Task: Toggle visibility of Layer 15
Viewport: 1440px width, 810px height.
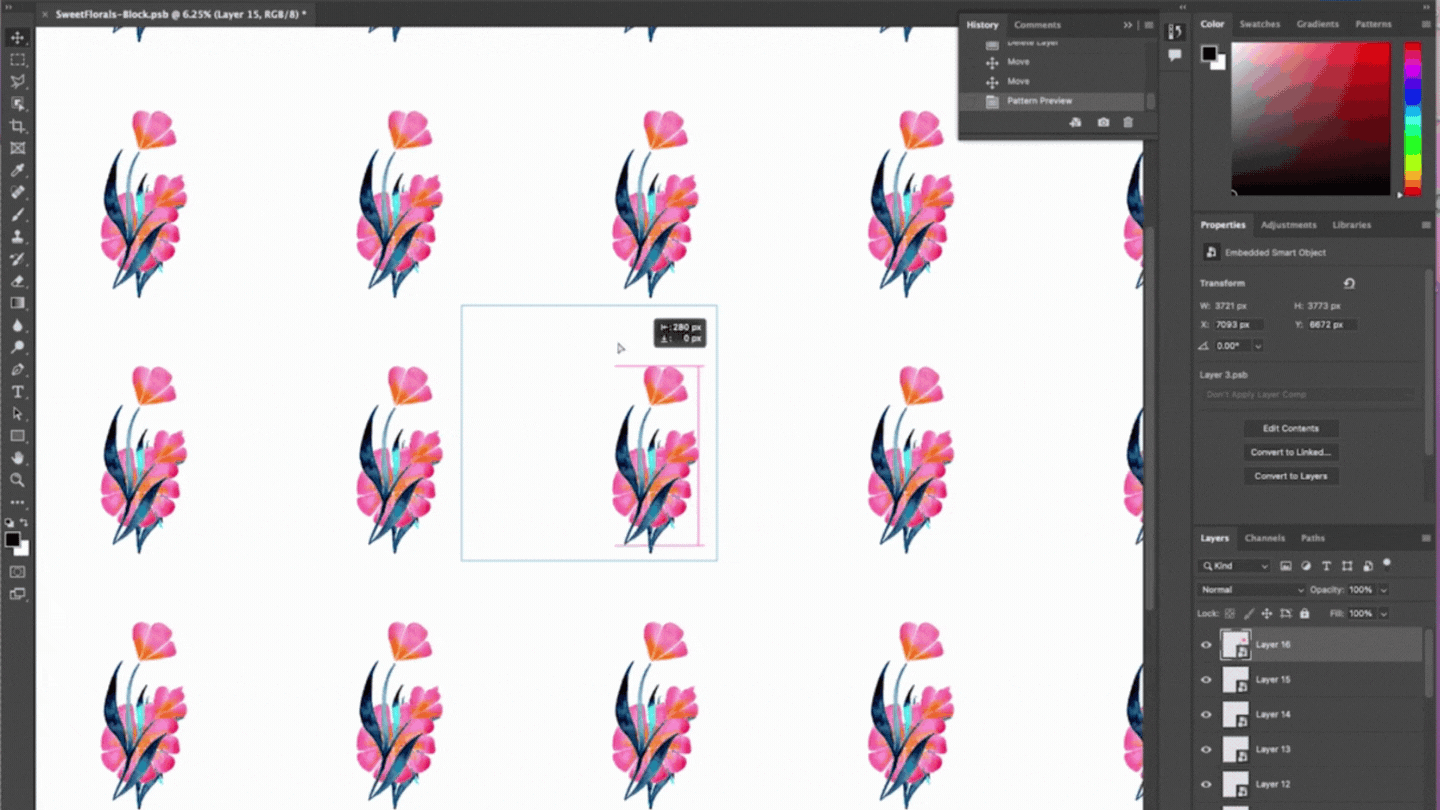Action: 1205,679
